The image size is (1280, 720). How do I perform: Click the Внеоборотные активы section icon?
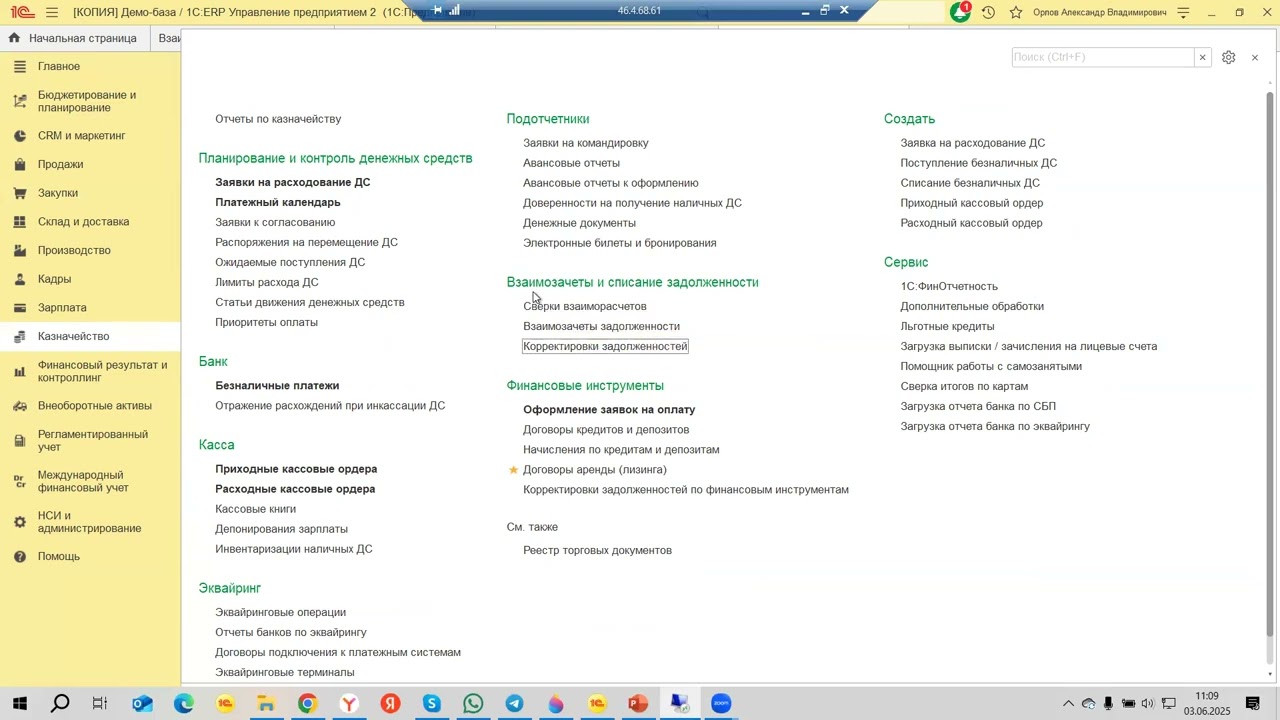pos(20,406)
